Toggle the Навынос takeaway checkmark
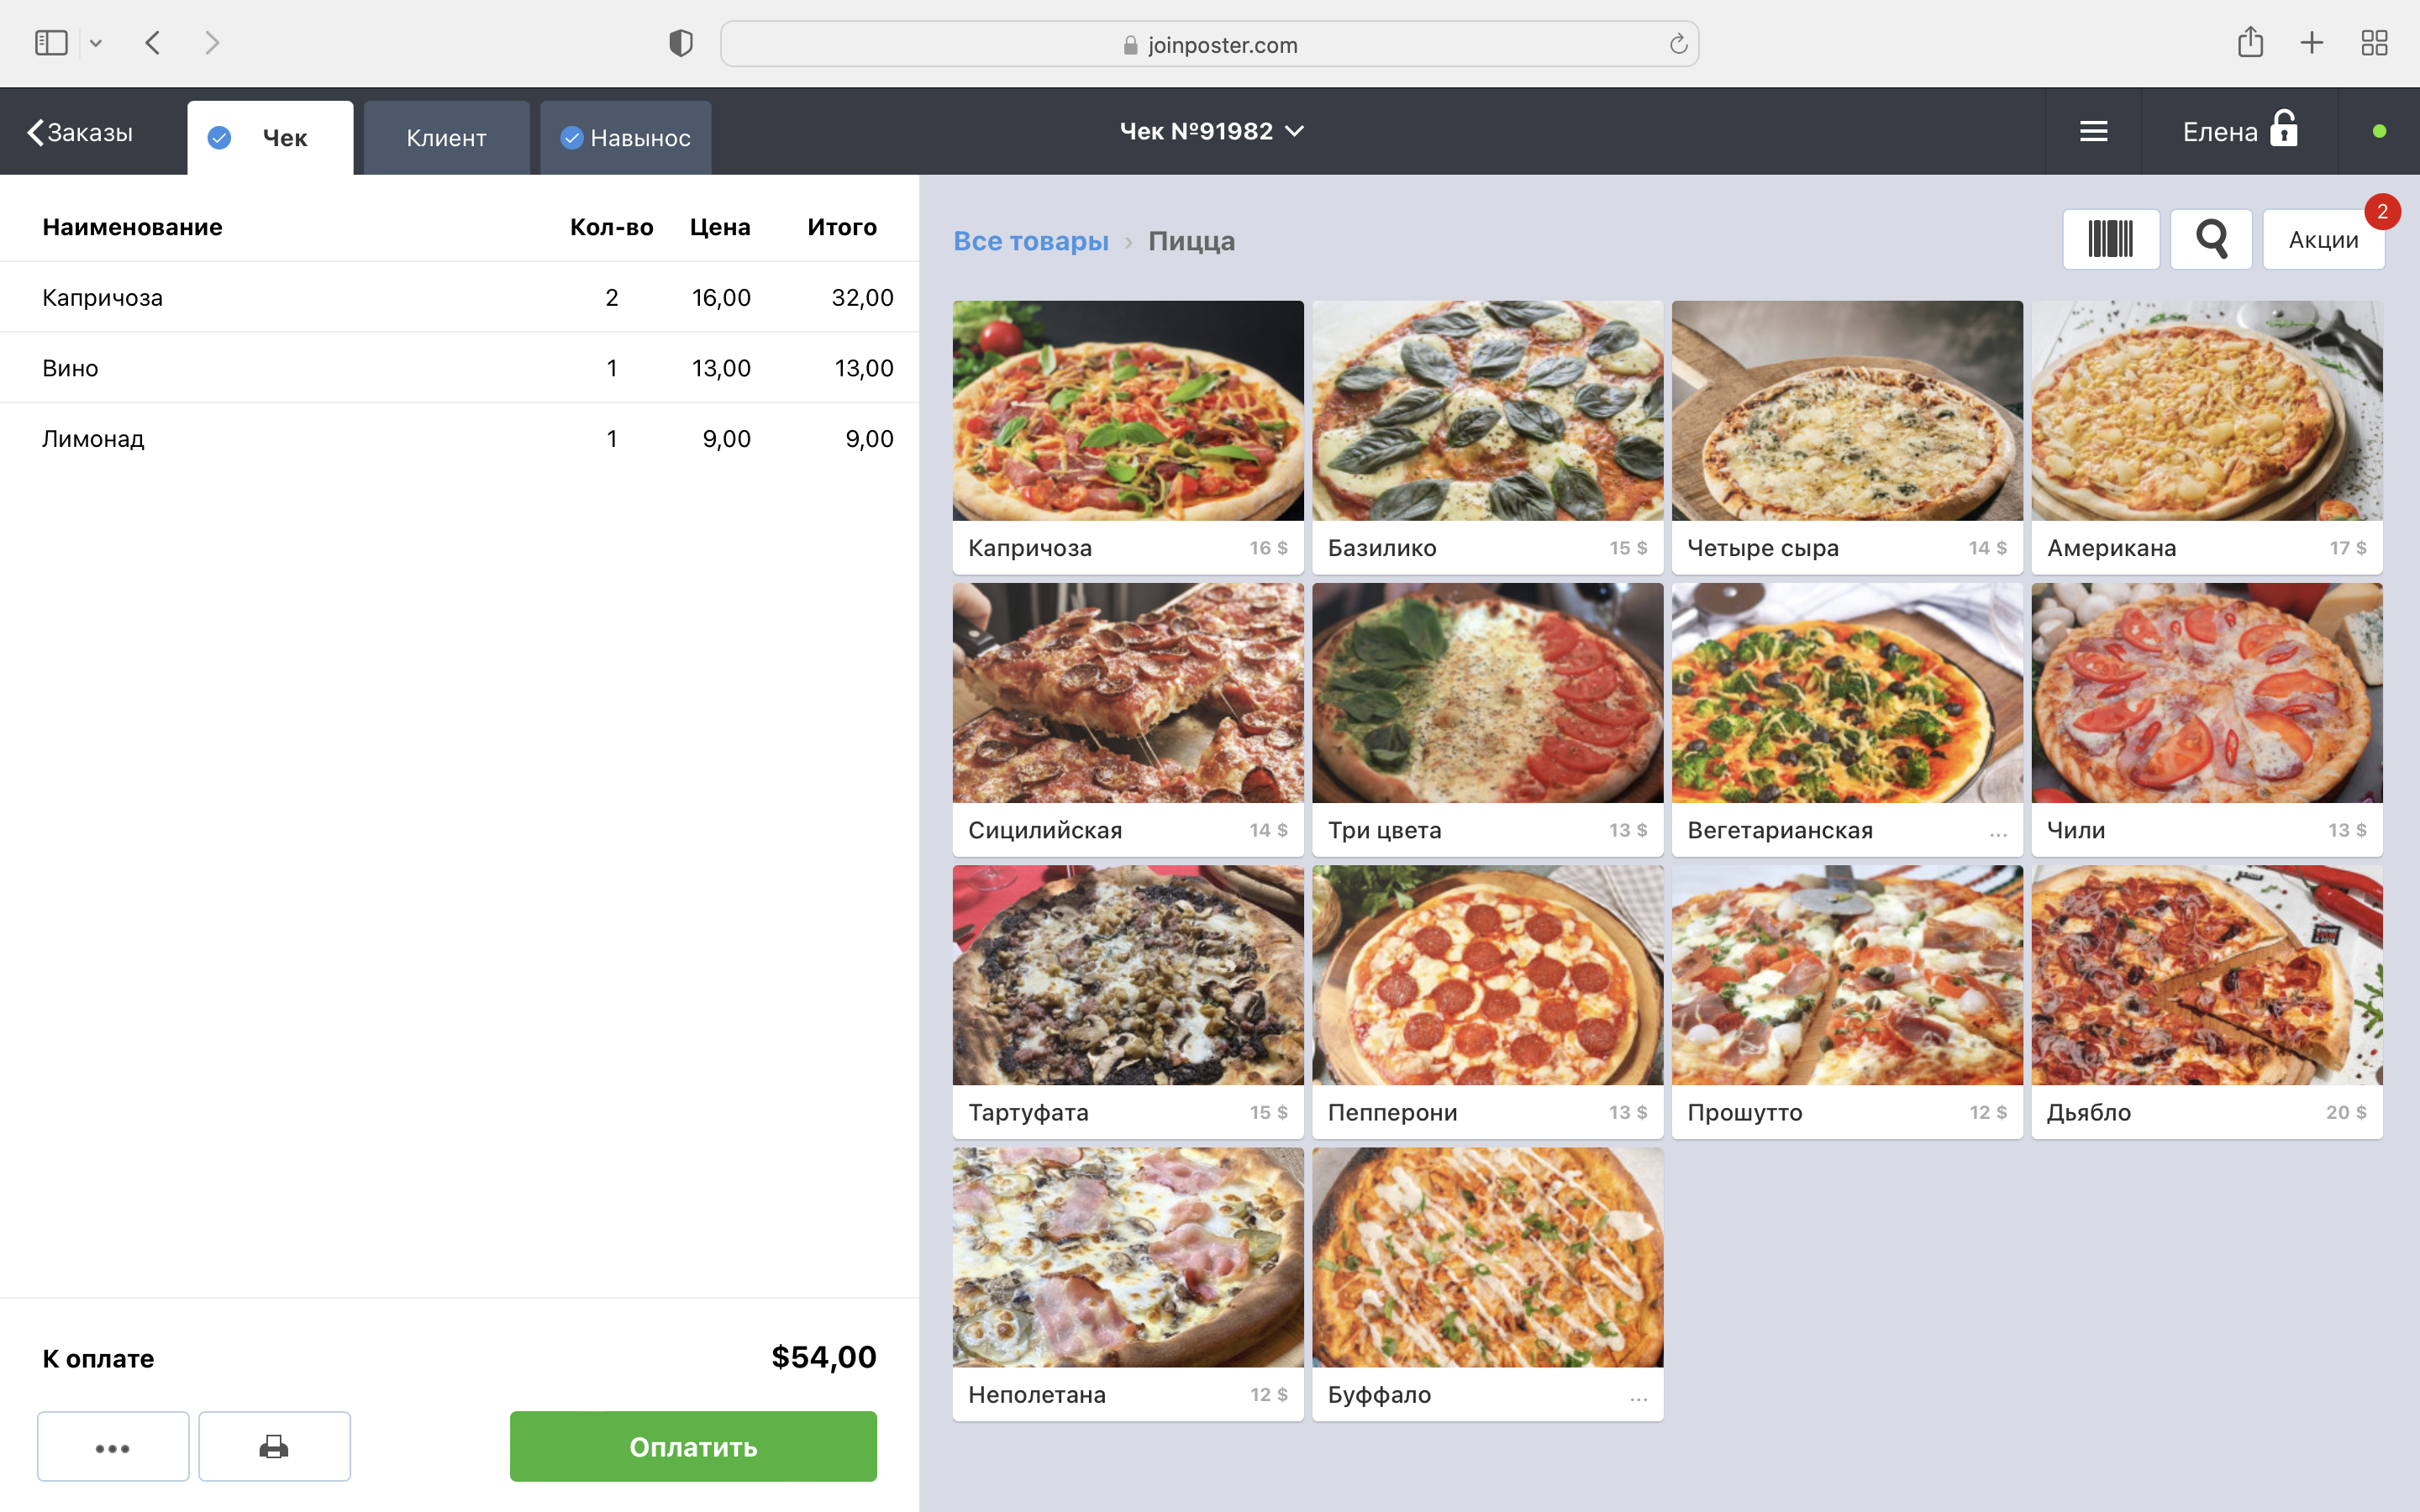Image resolution: width=2420 pixels, height=1512 pixels. [572, 138]
